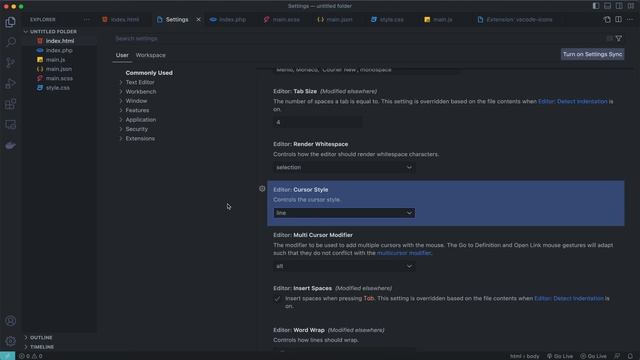Open the Docker view in activity bar

10,145
